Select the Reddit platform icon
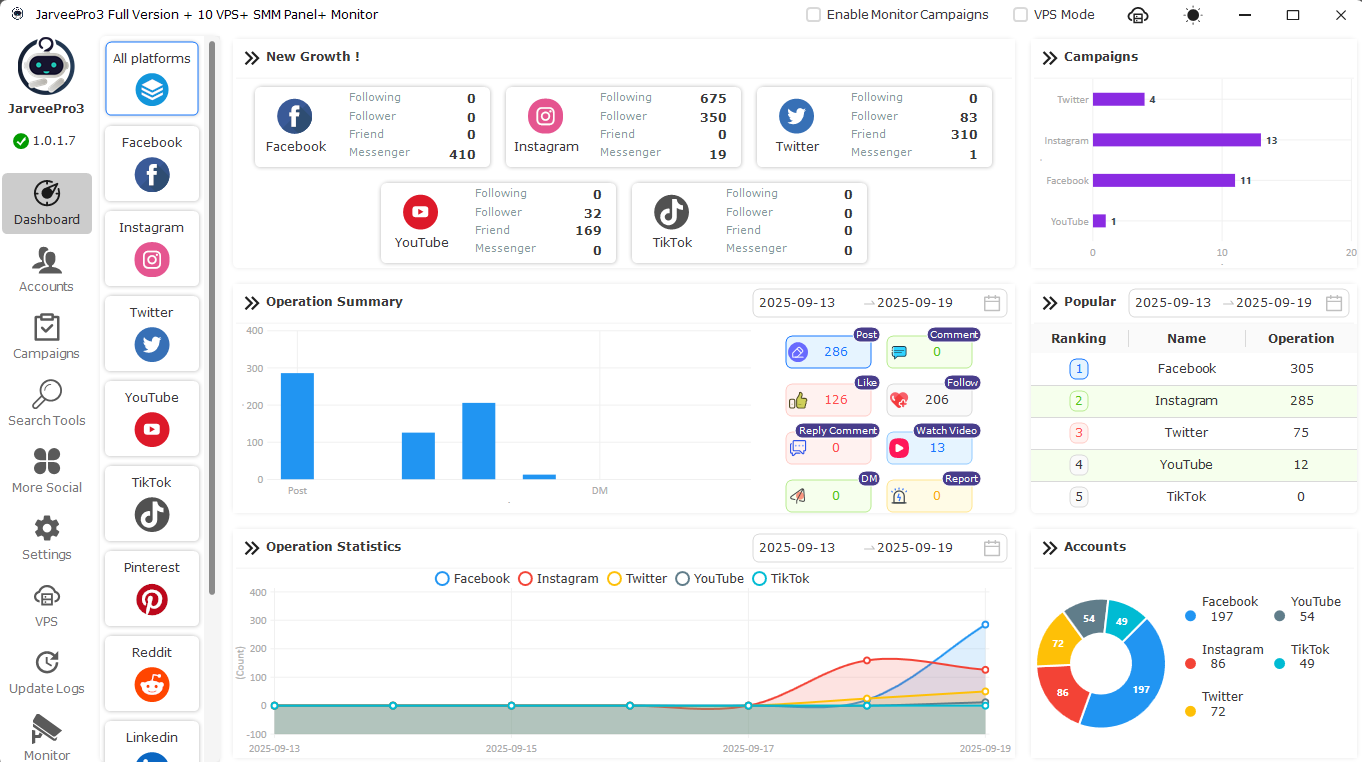The height and width of the screenshot is (762, 1362). [x=152, y=684]
